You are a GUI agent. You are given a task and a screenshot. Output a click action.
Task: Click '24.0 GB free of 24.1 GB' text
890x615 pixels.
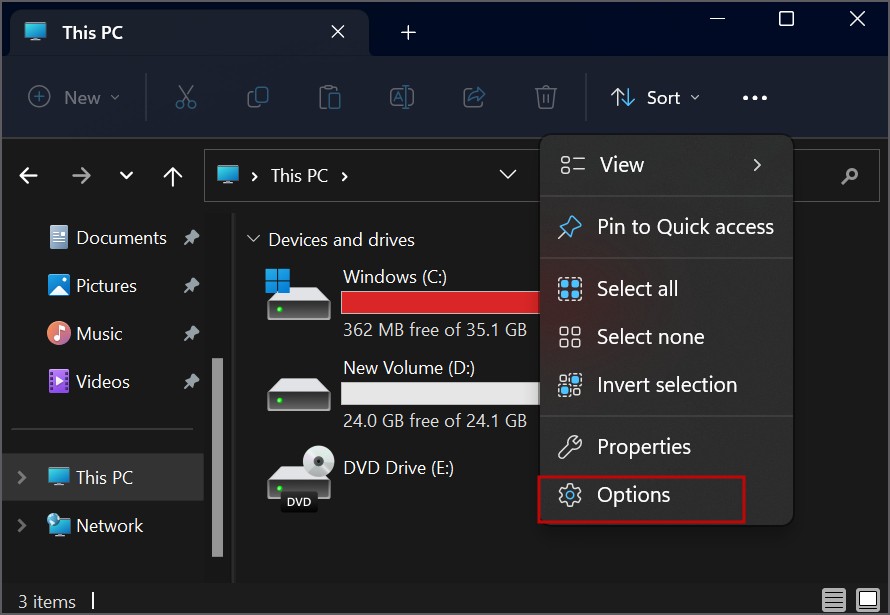tap(435, 420)
